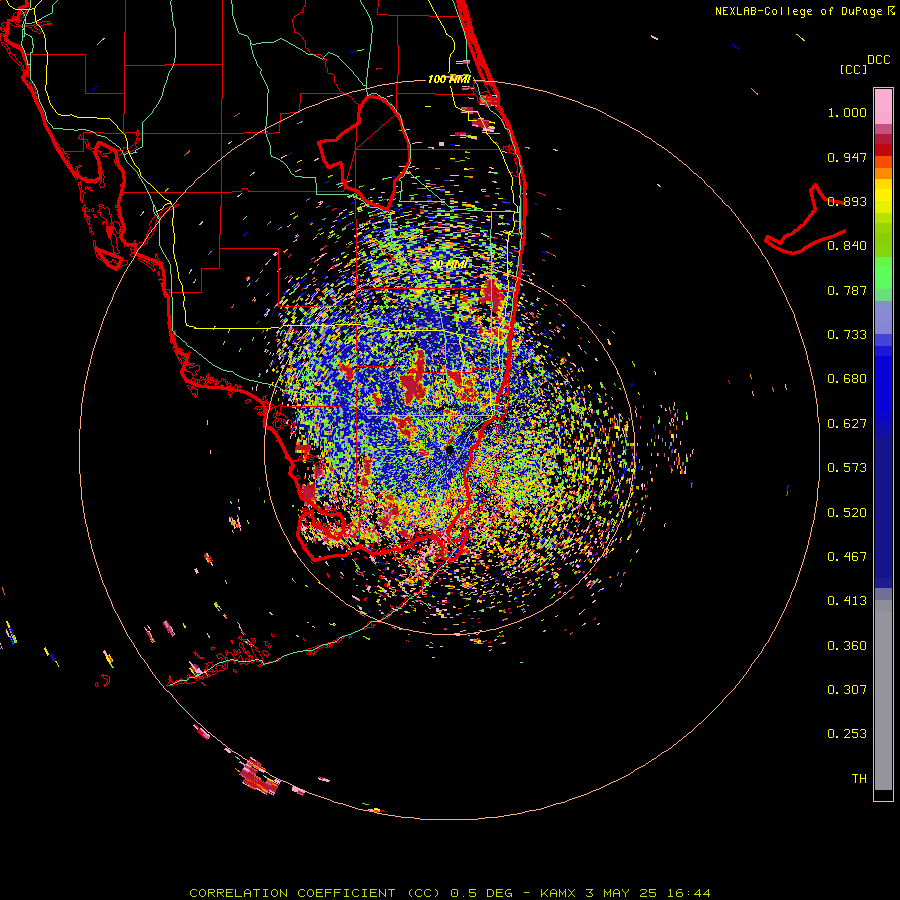The image size is (900, 900).
Task: Select the 0.627 legend value
Action: tap(847, 424)
